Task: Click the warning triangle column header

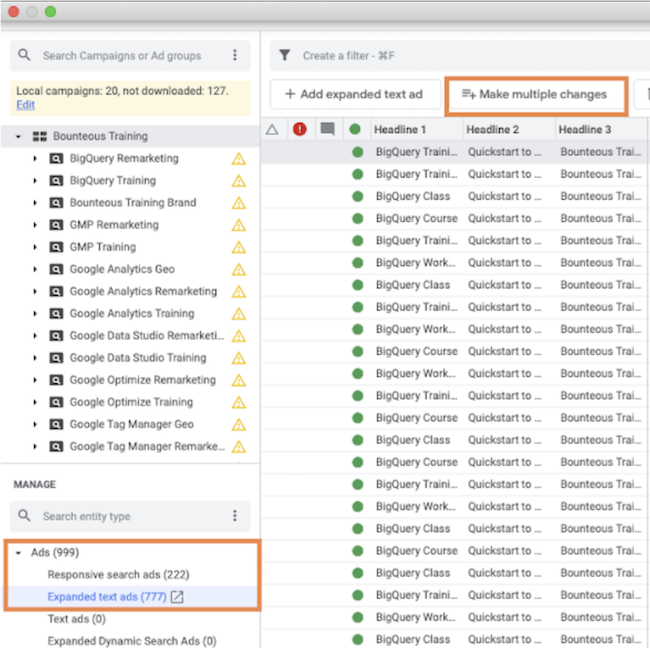Action: click(272, 129)
